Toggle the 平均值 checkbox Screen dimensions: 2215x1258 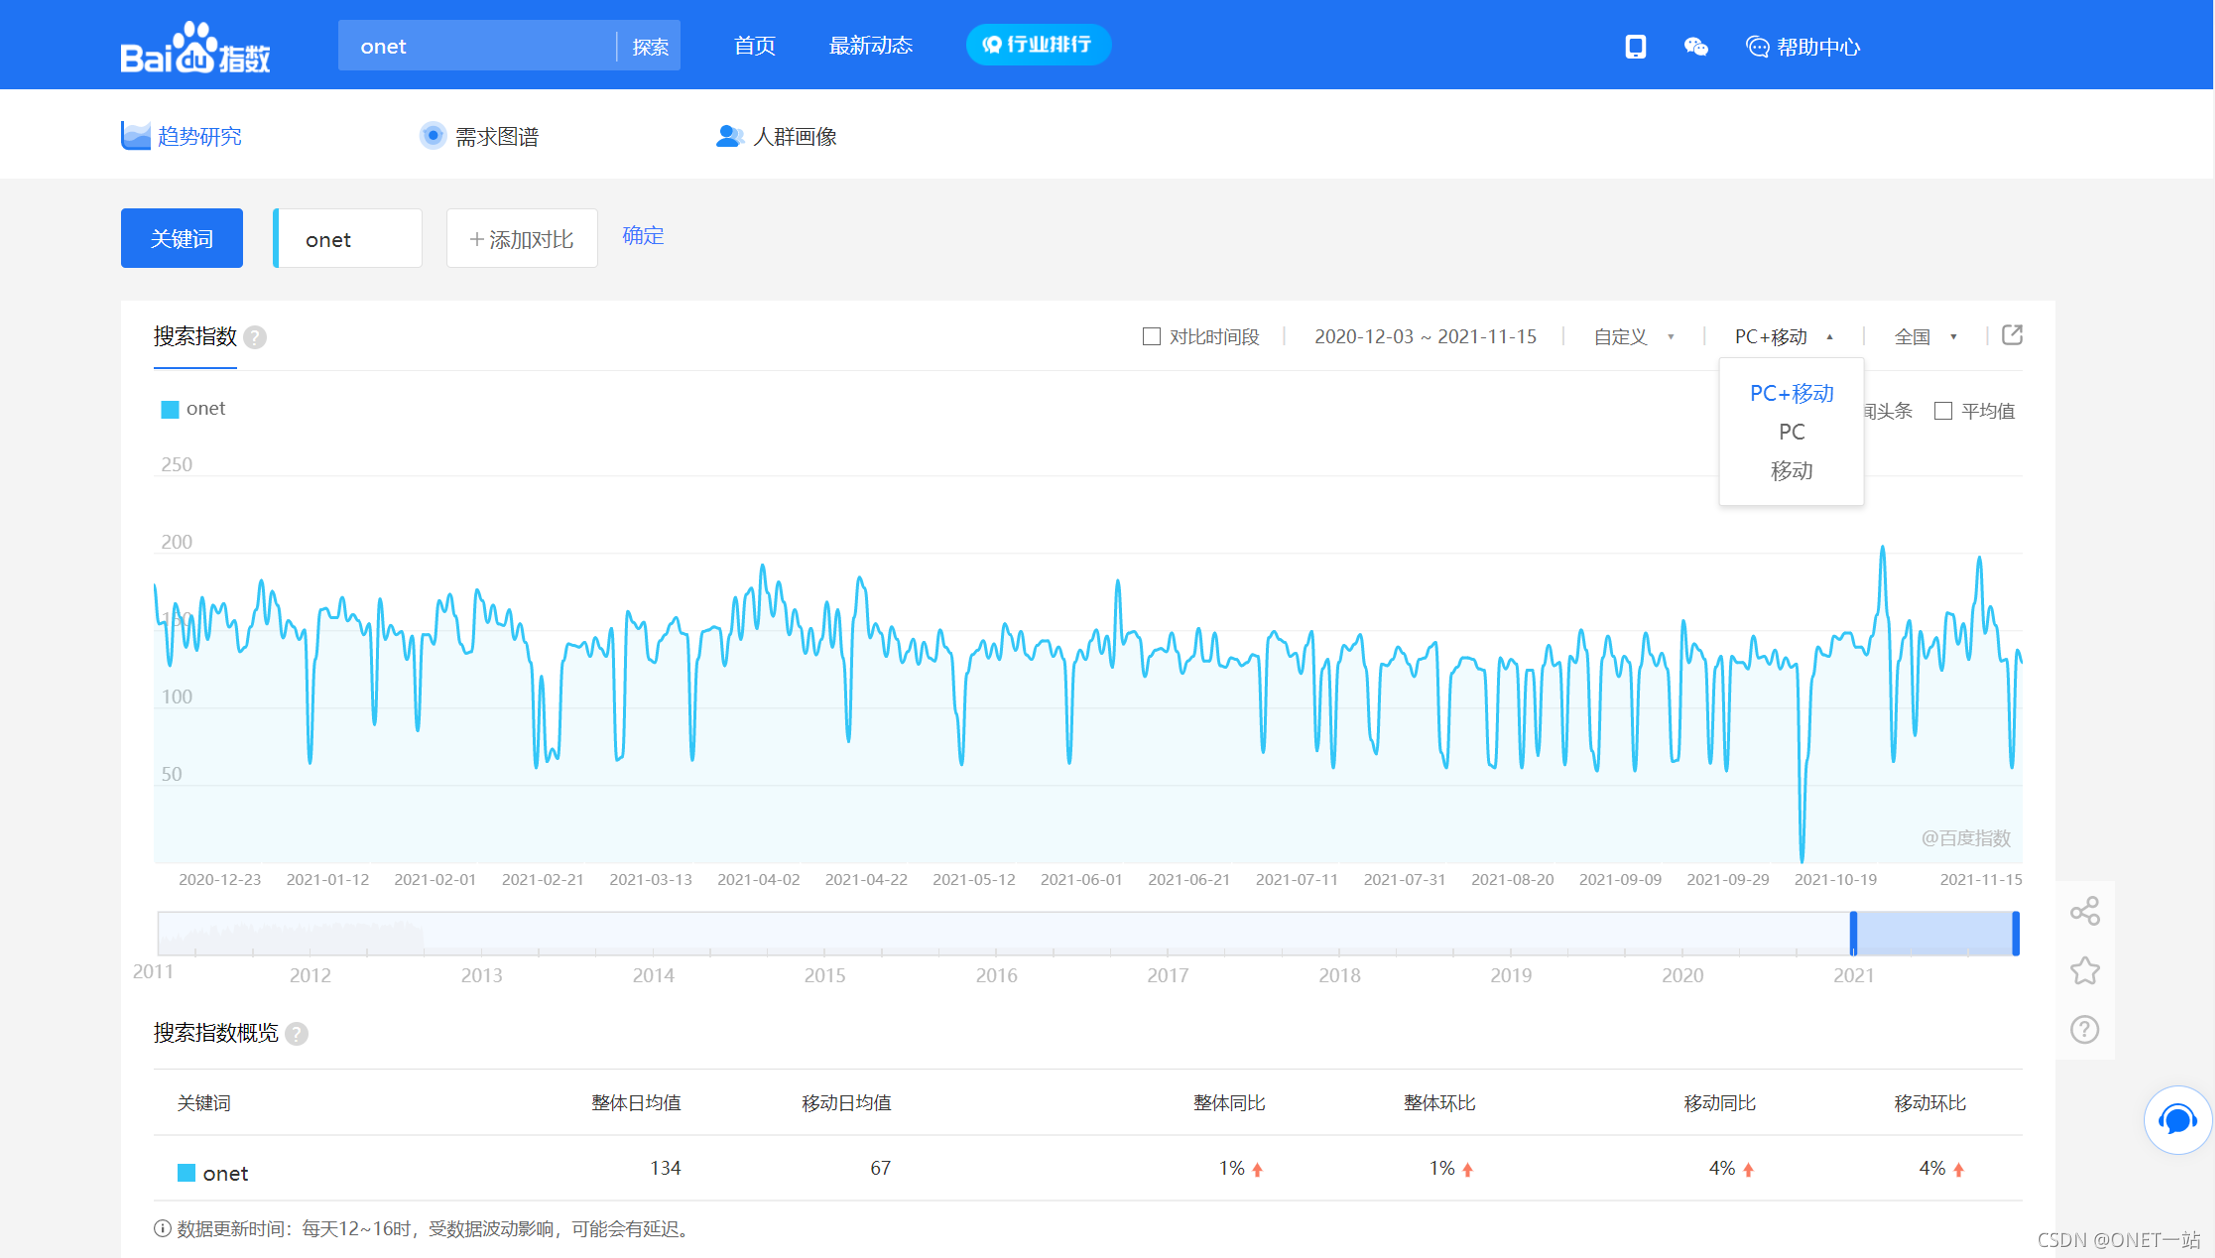pyautogui.click(x=1943, y=411)
